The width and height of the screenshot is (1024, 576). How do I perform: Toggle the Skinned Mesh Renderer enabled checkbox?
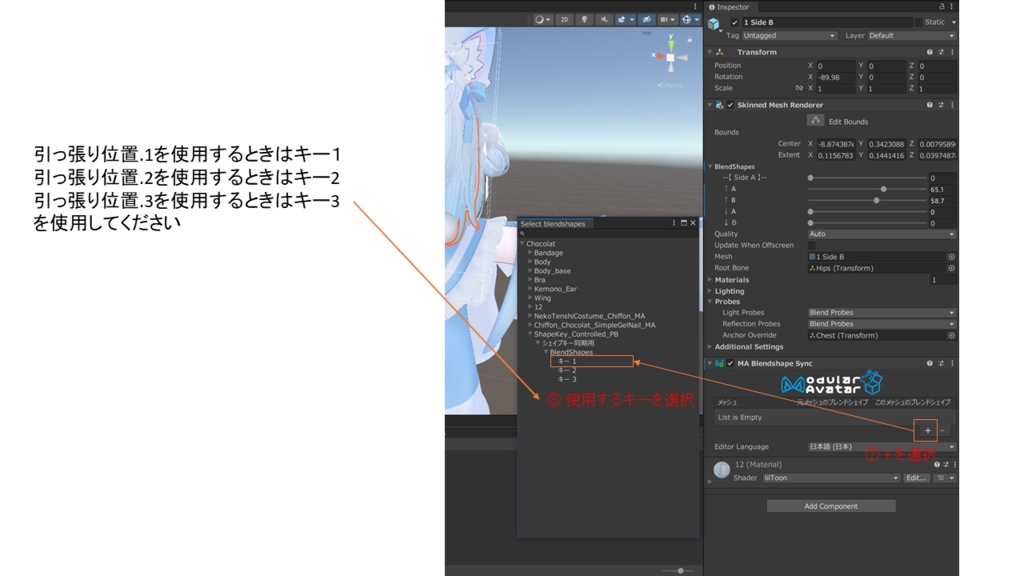(x=730, y=104)
